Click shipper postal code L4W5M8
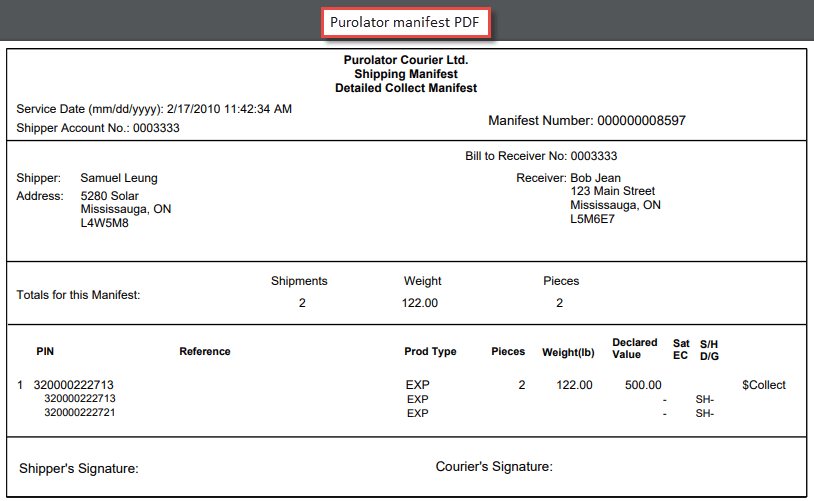 (104, 223)
